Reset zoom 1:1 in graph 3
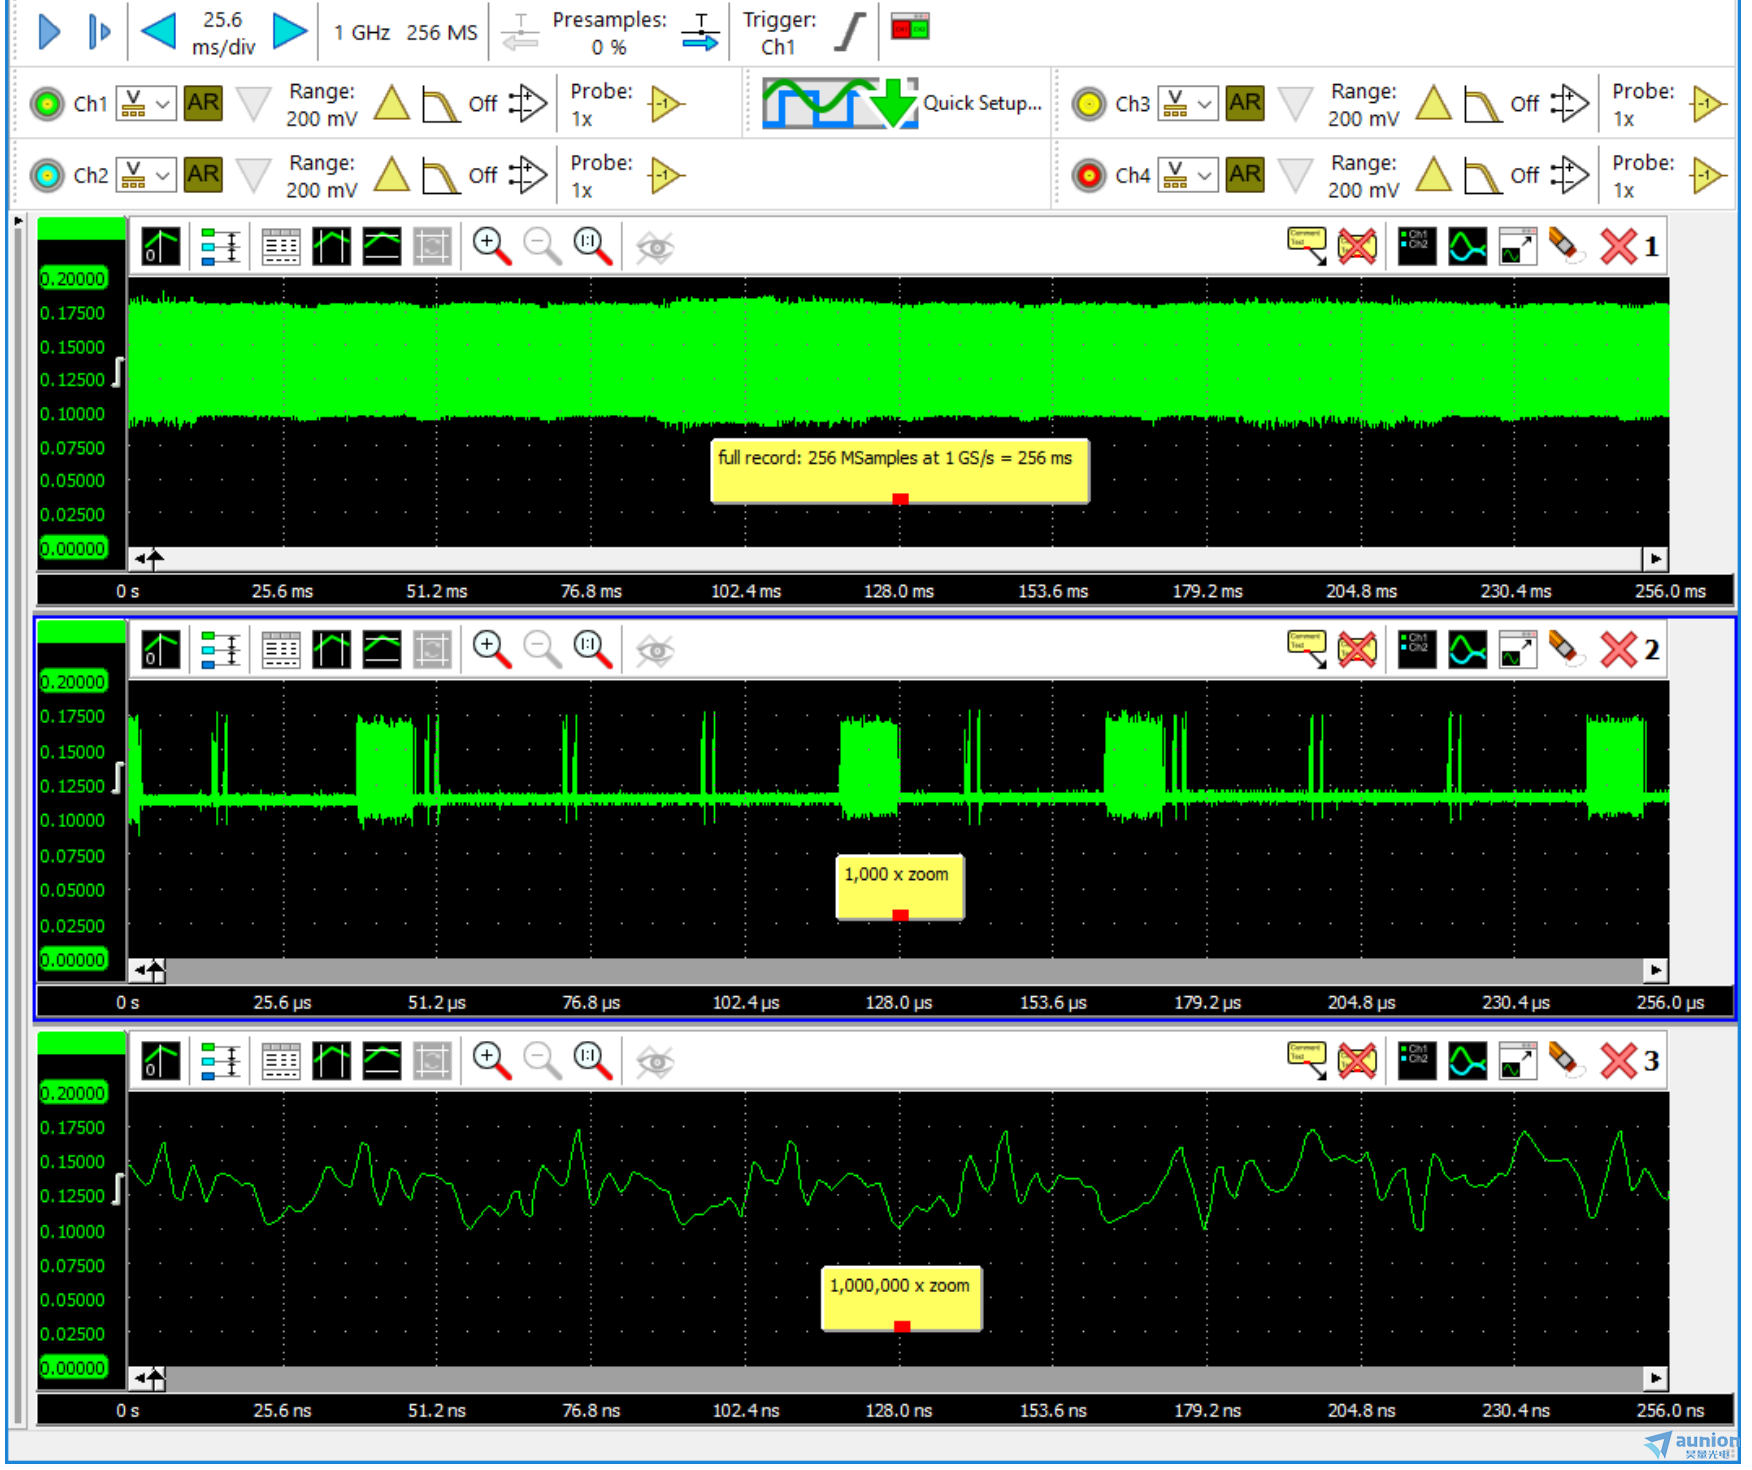The height and width of the screenshot is (1470, 1752). [592, 1060]
